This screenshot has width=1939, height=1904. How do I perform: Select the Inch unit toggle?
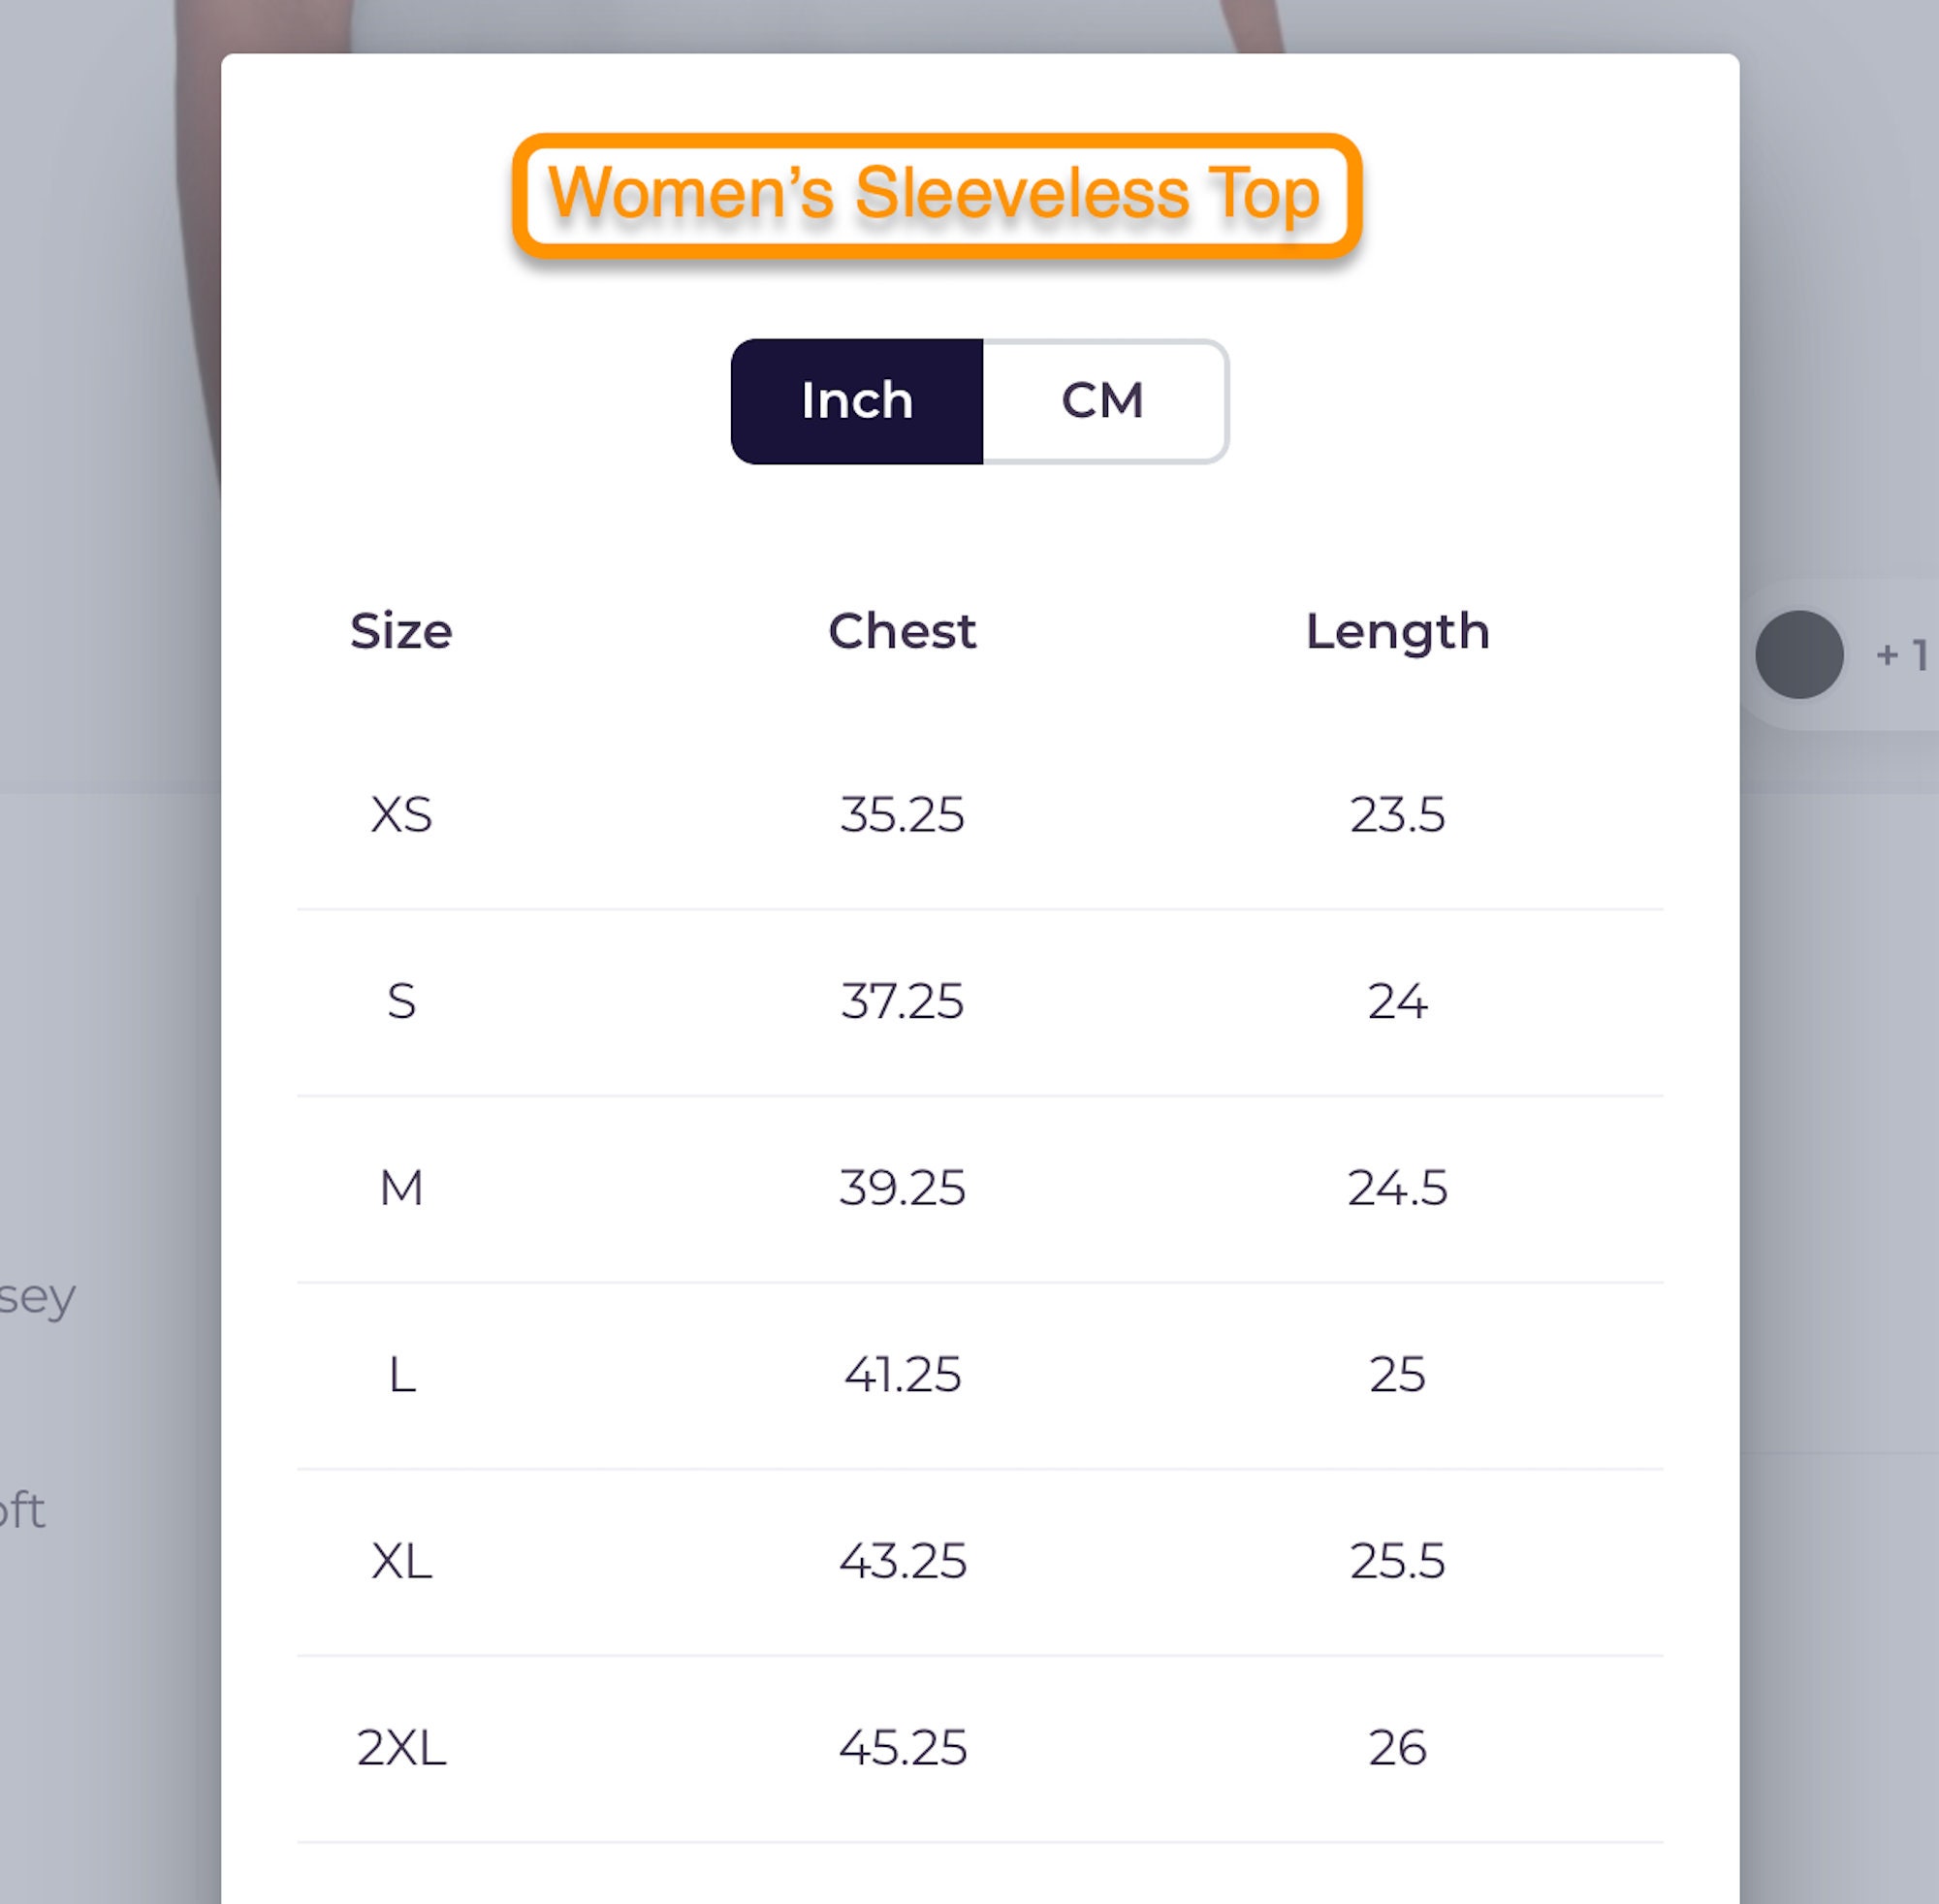point(857,401)
